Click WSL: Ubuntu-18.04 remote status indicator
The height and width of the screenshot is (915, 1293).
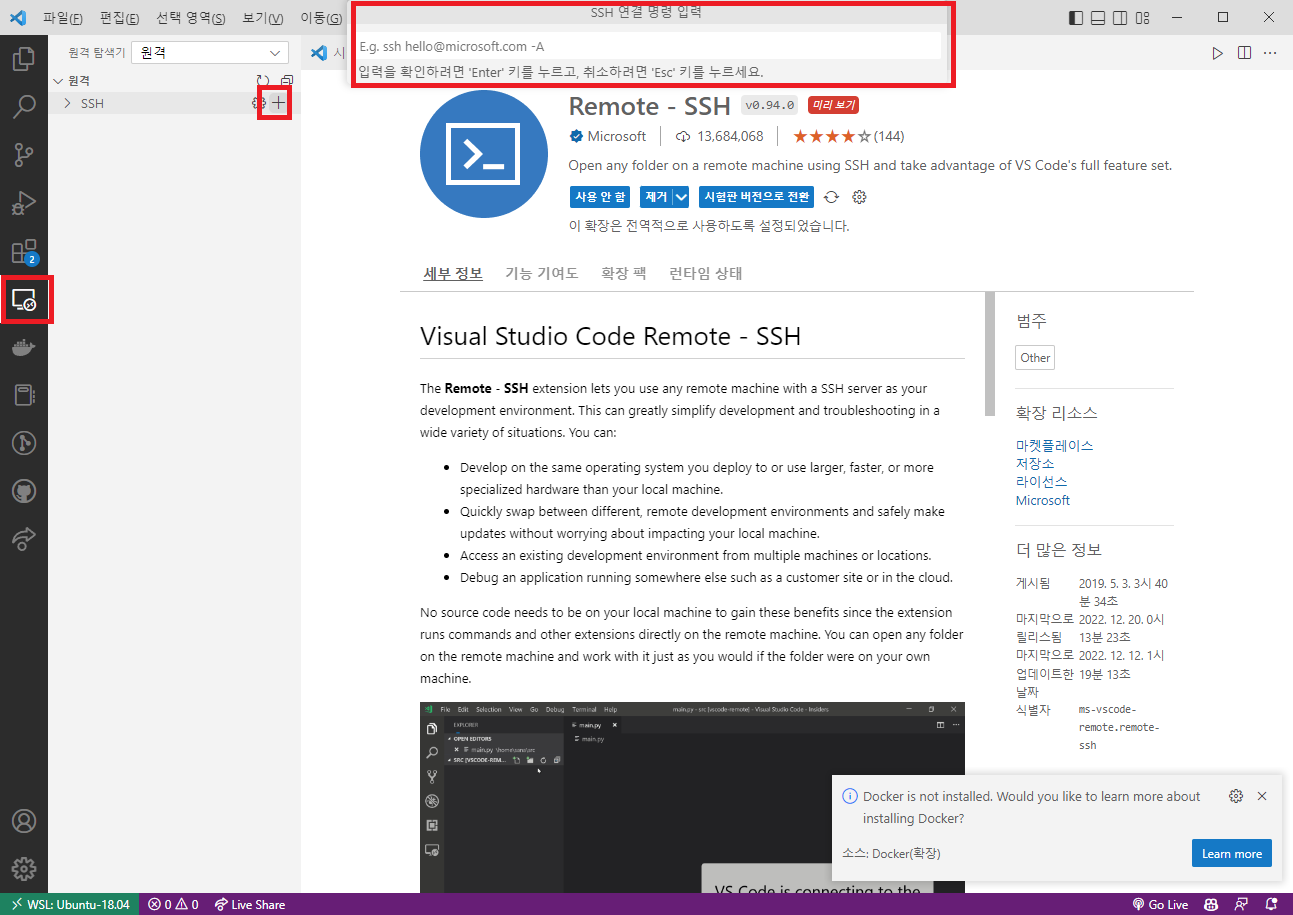70,904
